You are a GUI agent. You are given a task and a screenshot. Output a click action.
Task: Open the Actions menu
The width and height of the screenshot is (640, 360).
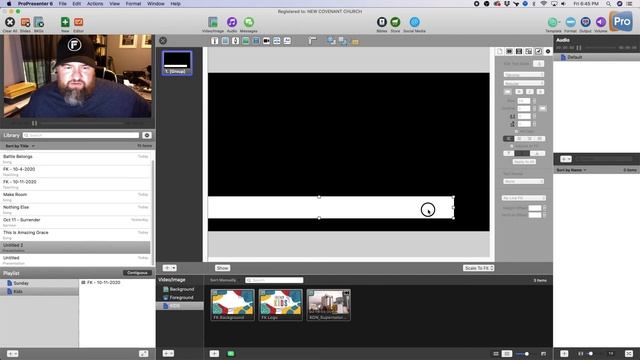click(x=95, y=4)
